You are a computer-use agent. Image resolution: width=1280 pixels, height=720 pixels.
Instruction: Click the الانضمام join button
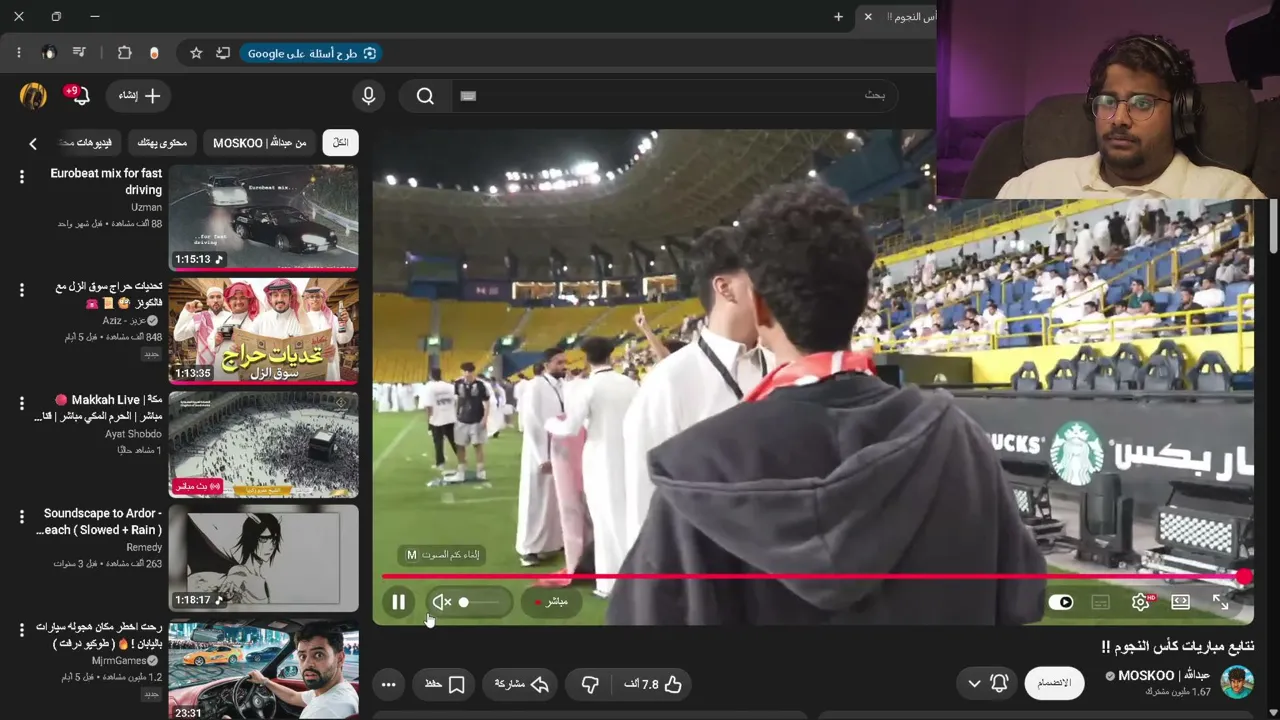(1054, 683)
